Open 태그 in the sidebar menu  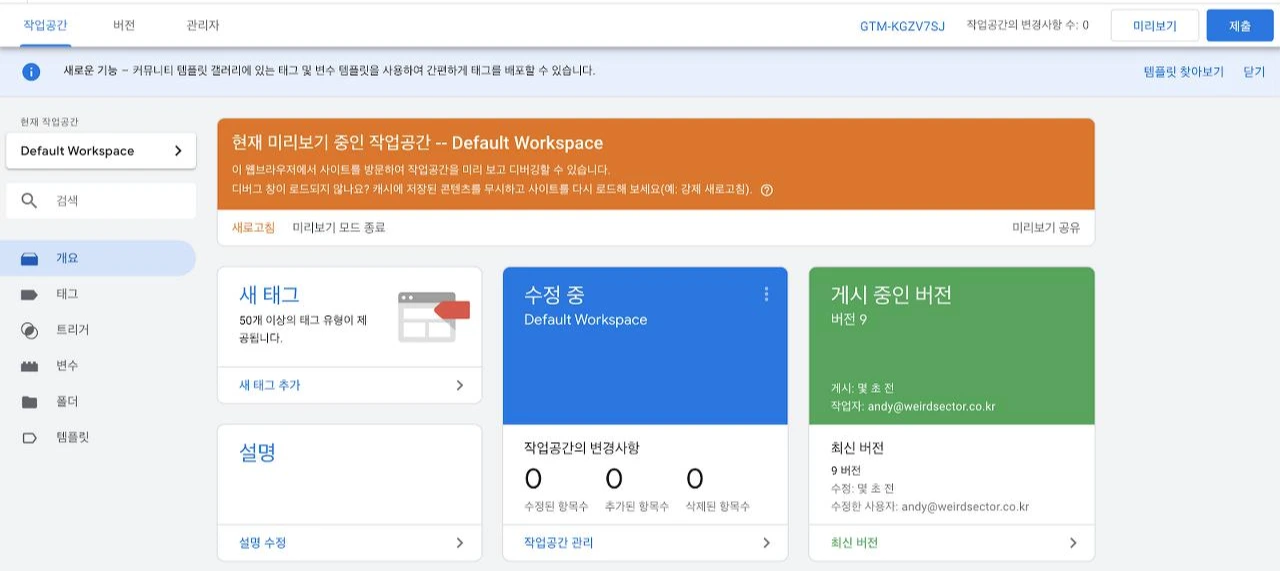pos(98,294)
